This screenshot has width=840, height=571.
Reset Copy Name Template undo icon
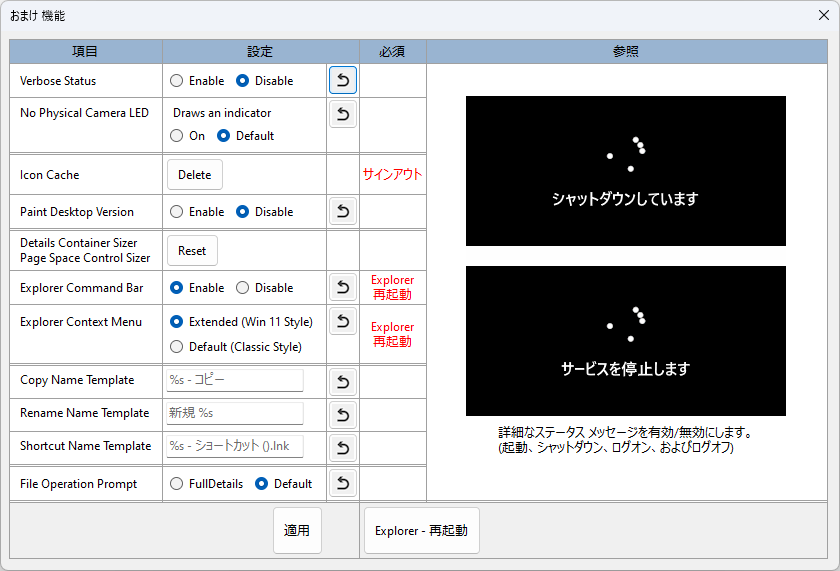click(343, 382)
